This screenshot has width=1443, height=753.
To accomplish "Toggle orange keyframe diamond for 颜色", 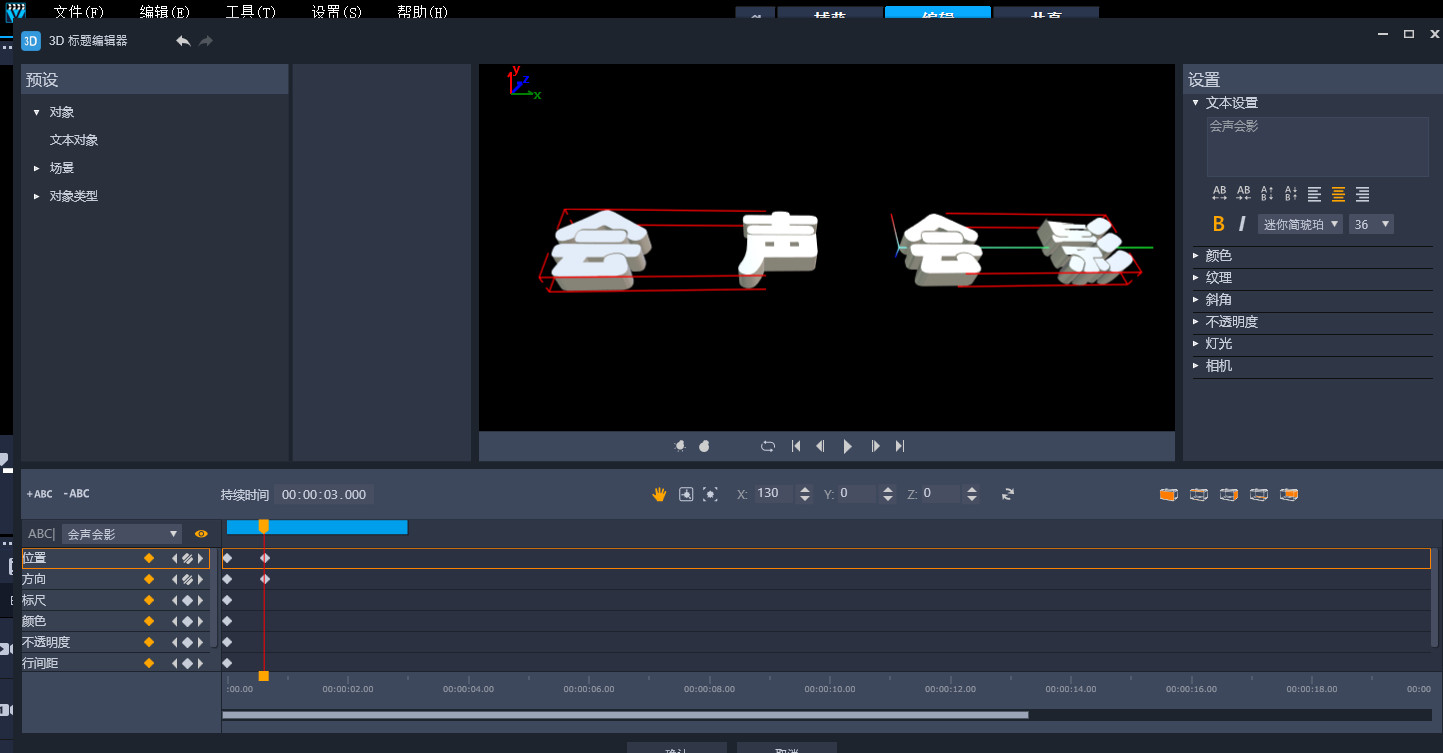I will [149, 621].
